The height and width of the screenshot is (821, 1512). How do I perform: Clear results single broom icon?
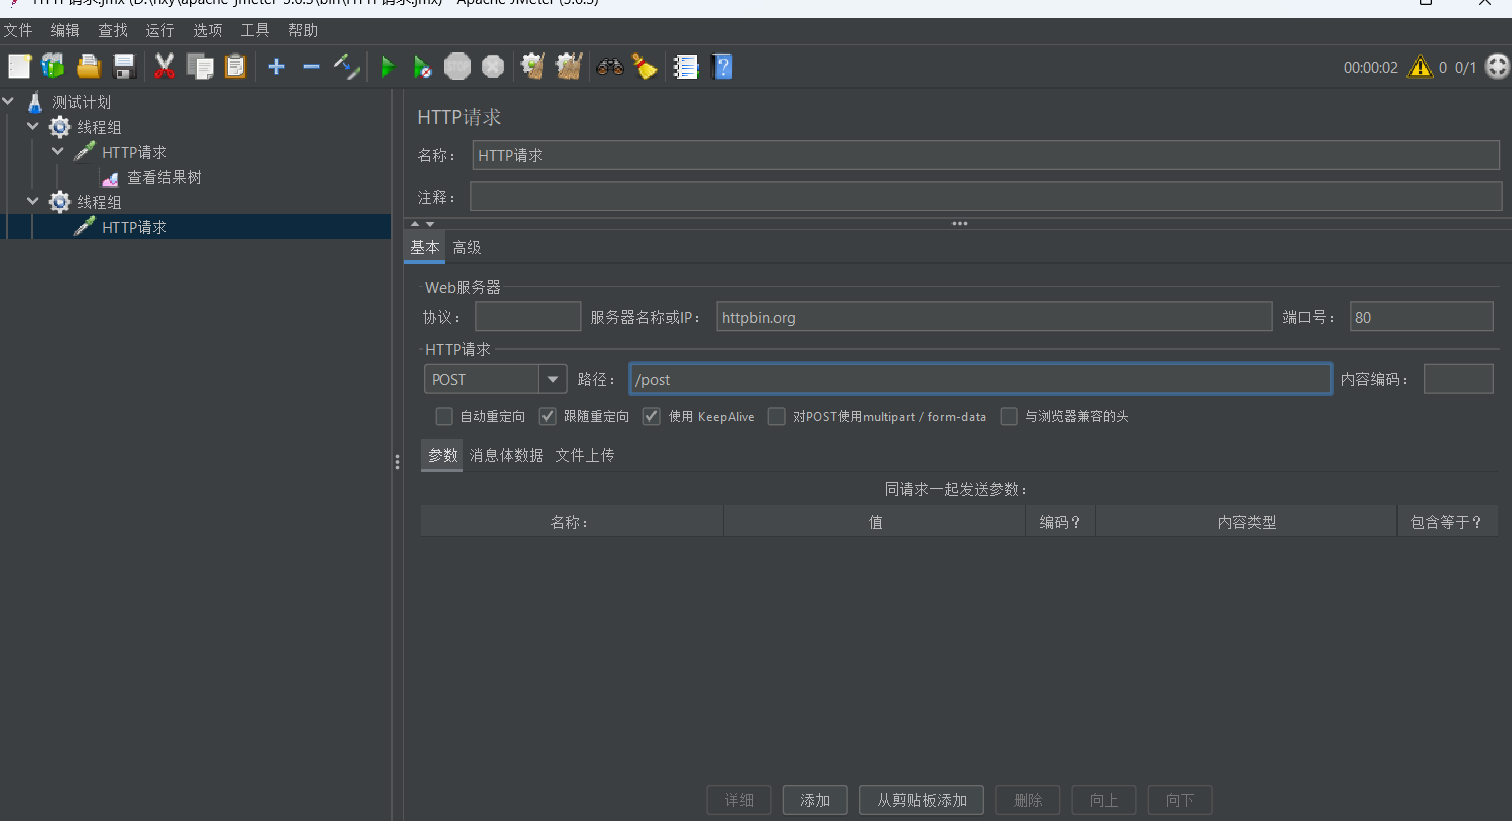click(x=533, y=67)
